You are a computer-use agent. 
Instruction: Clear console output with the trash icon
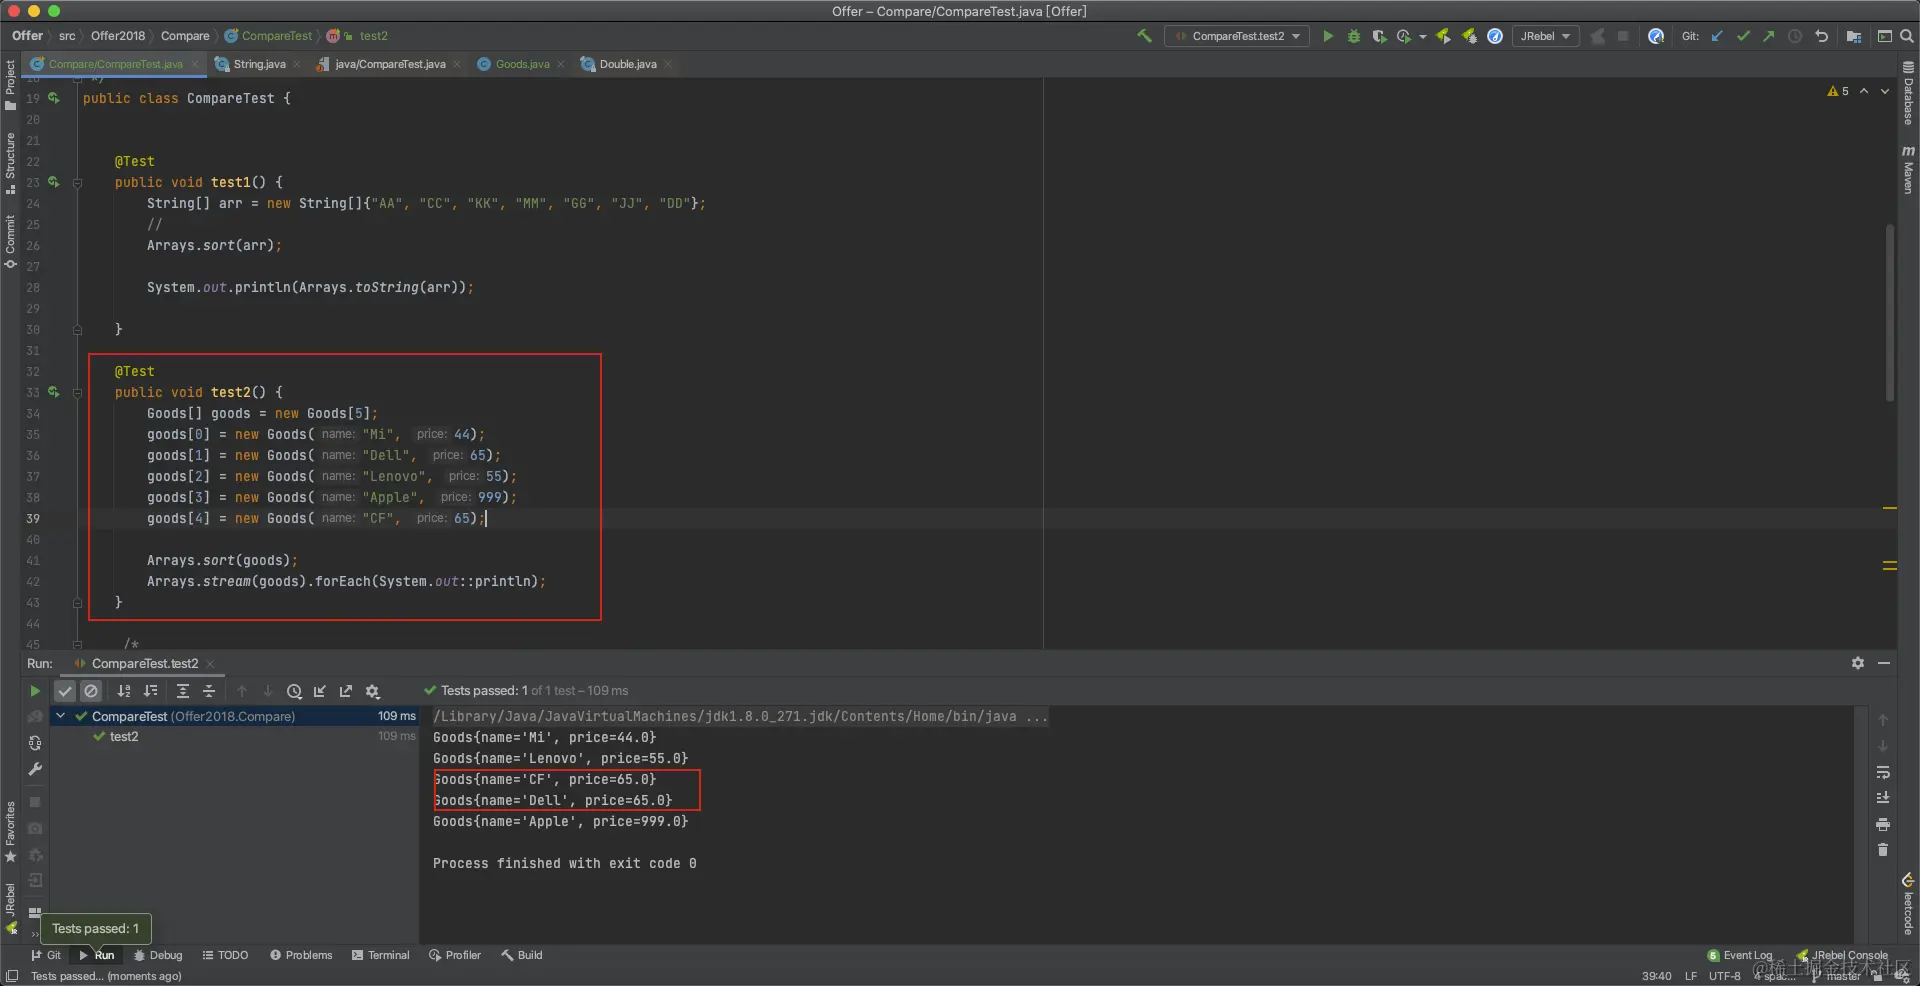(1883, 850)
